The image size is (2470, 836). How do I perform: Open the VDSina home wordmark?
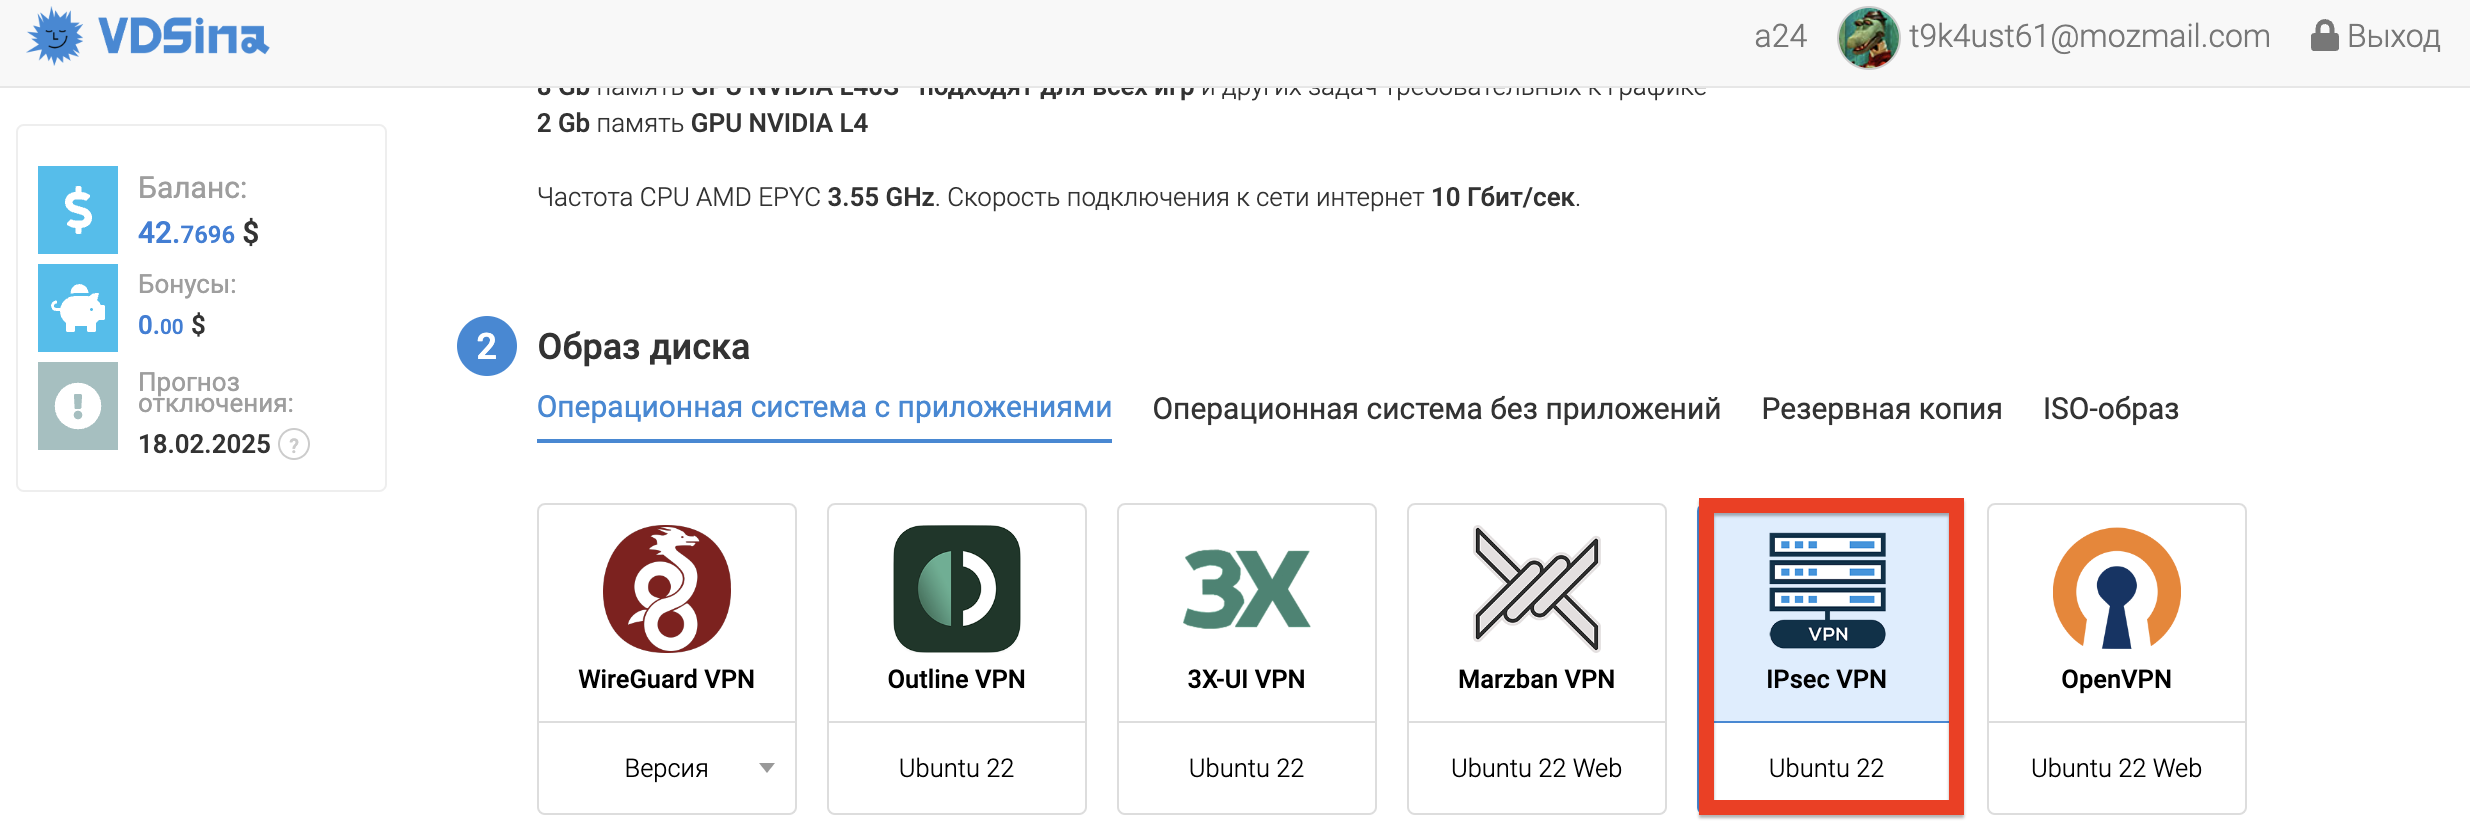[x=183, y=38]
